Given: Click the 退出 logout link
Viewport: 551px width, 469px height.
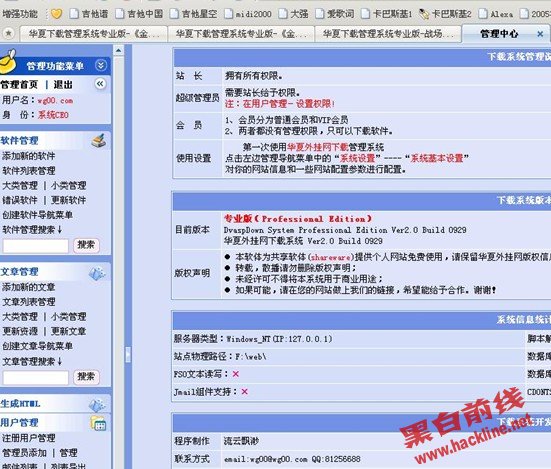Looking at the screenshot, I should click(x=63, y=85).
